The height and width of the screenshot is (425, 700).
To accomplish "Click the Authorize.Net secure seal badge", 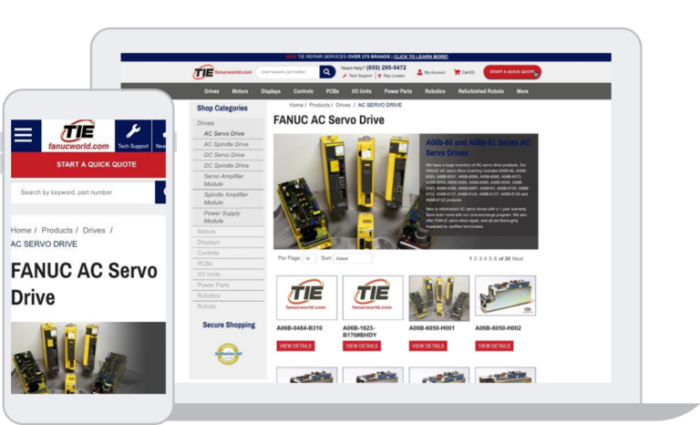I will 228,354.
